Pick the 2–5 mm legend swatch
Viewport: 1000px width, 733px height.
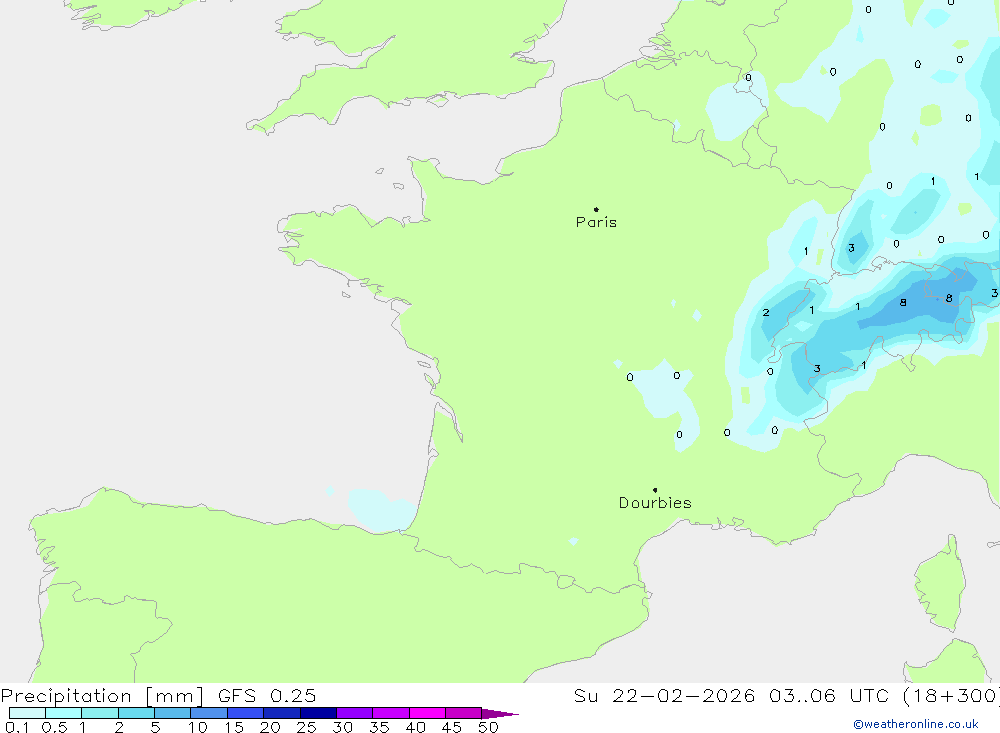point(136,713)
